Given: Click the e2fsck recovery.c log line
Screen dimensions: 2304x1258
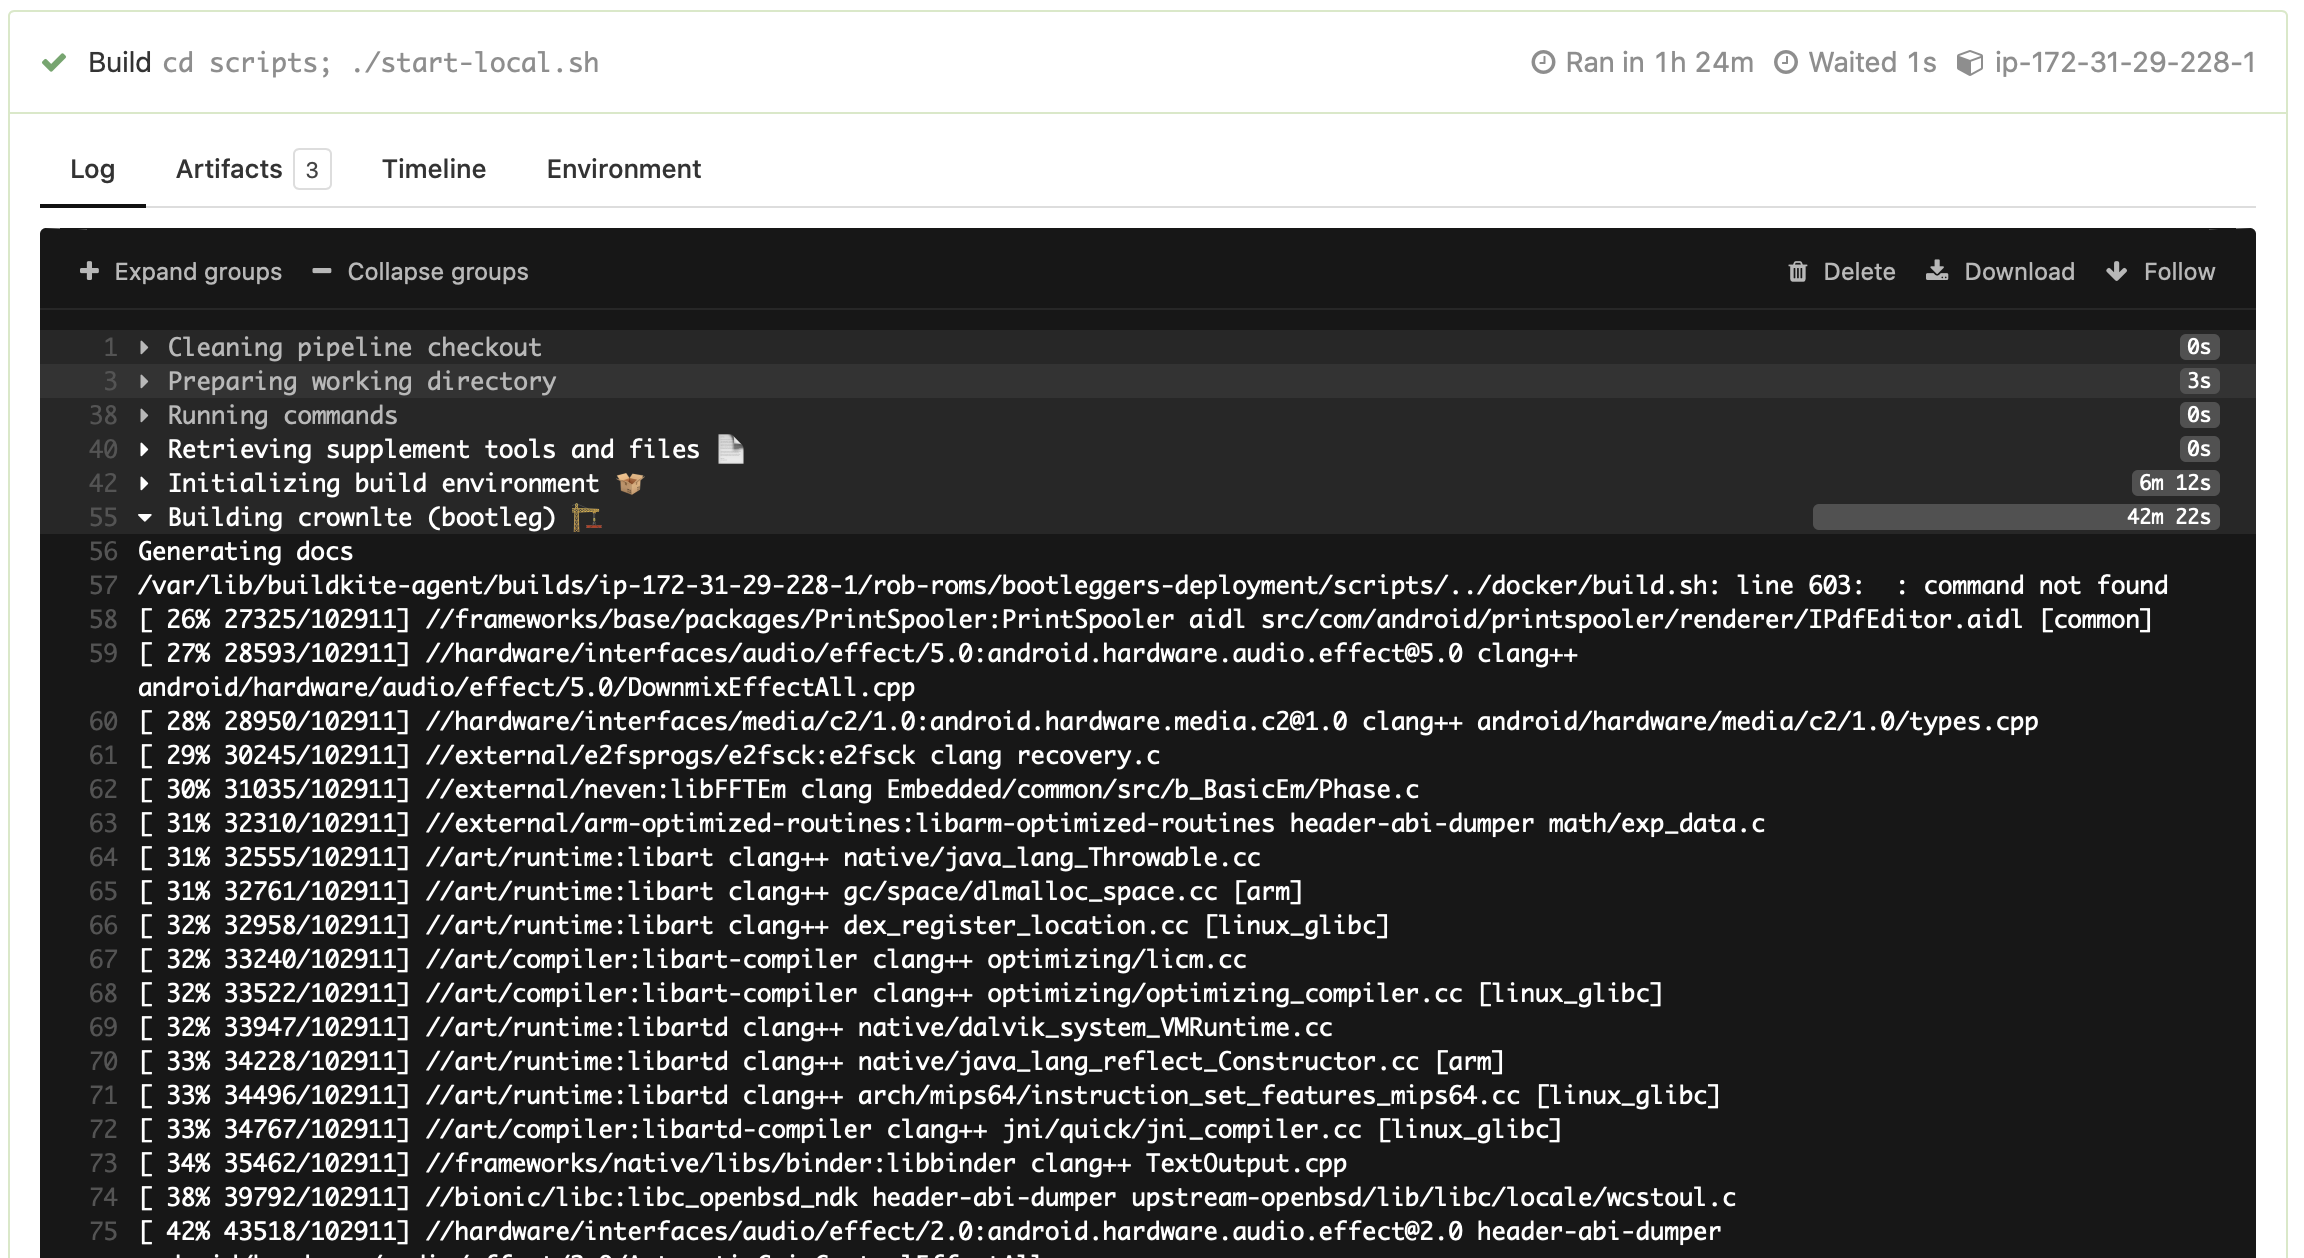Looking at the screenshot, I should click(x=649, y=755).
